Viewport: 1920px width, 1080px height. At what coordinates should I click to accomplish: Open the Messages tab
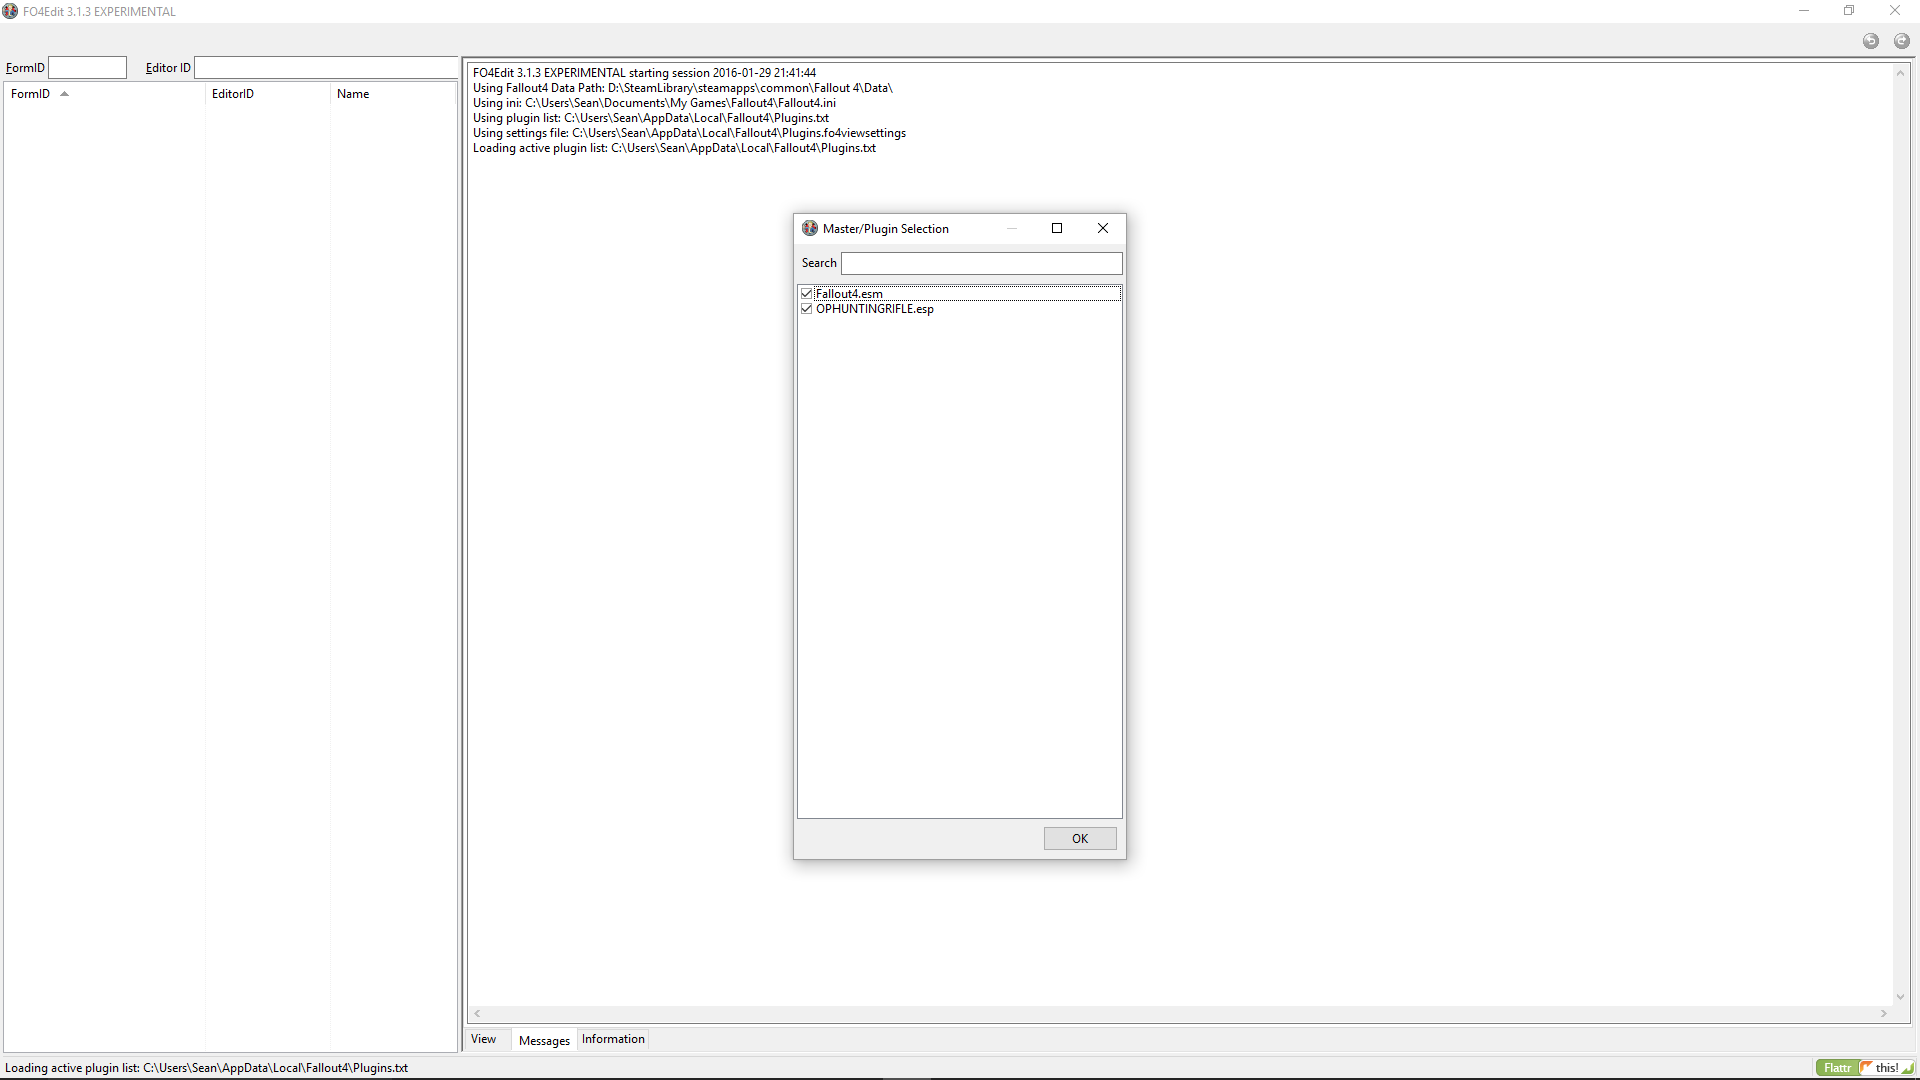[x=544, y=1040]
